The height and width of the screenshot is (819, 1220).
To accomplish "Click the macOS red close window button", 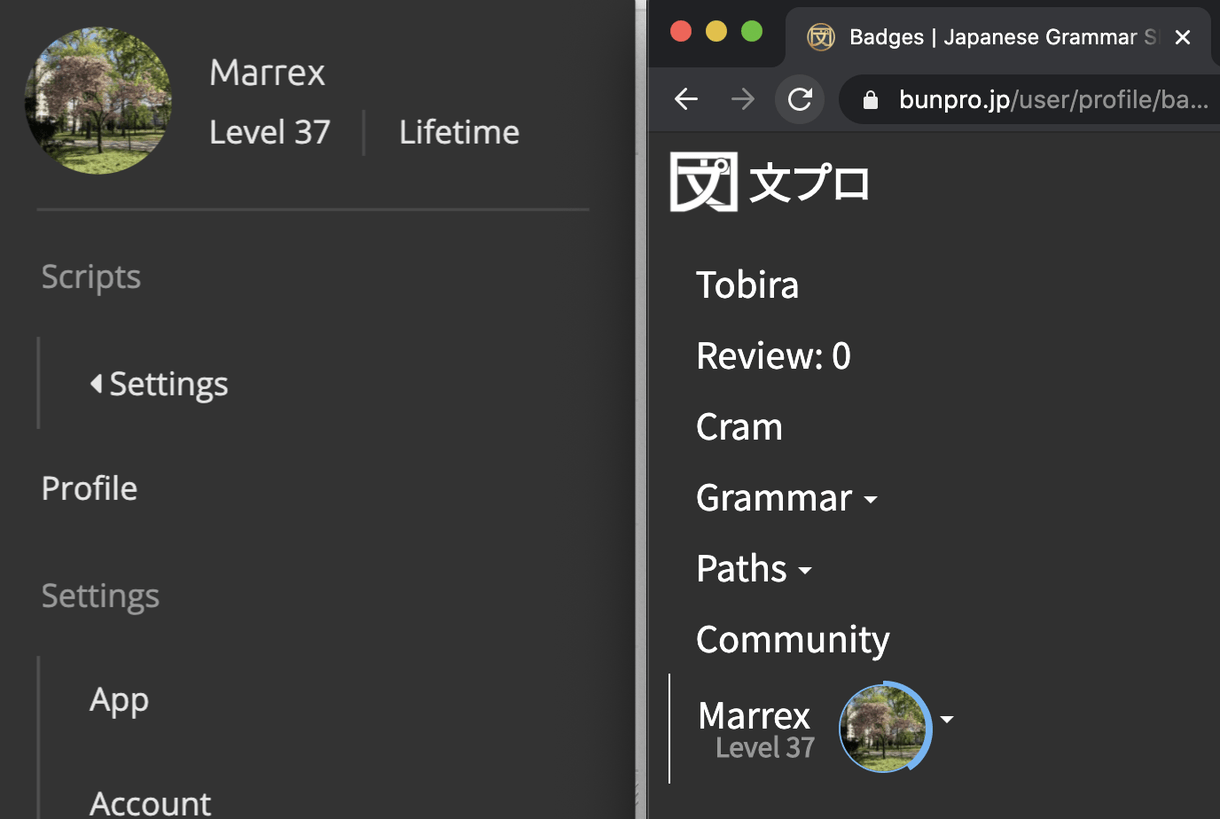I will pyautogui.click(x=681, y=32).
